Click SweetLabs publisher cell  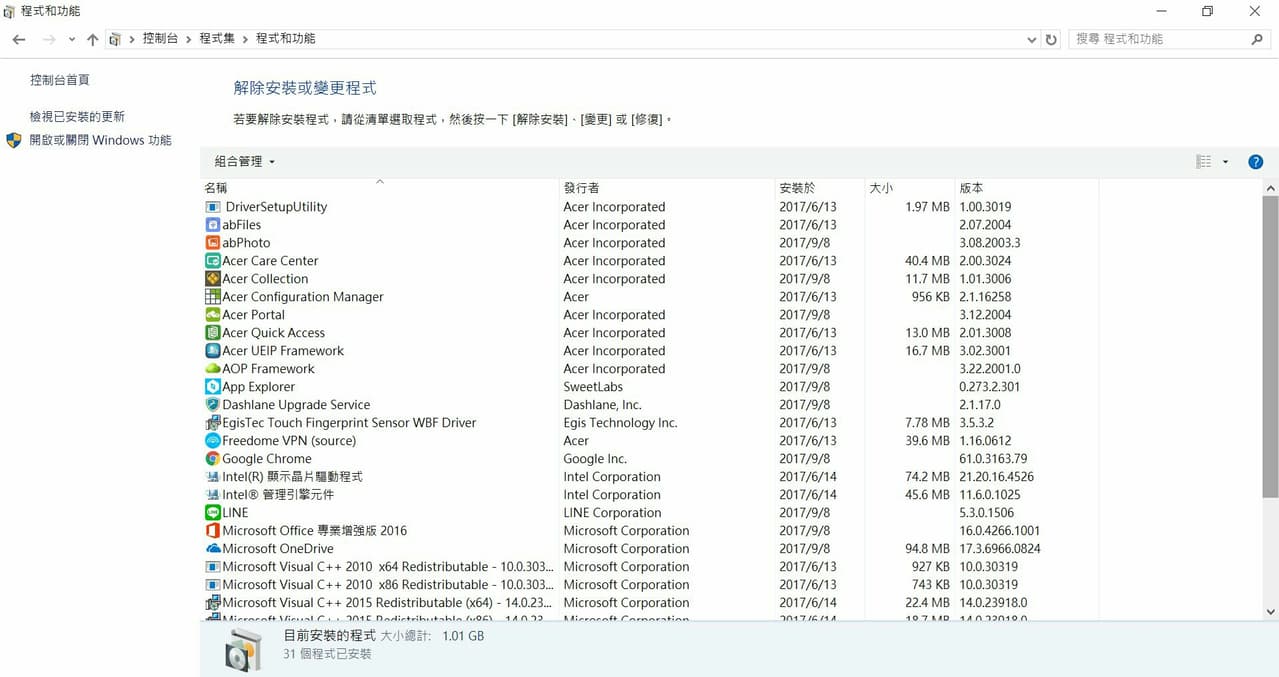pos(593,387)
